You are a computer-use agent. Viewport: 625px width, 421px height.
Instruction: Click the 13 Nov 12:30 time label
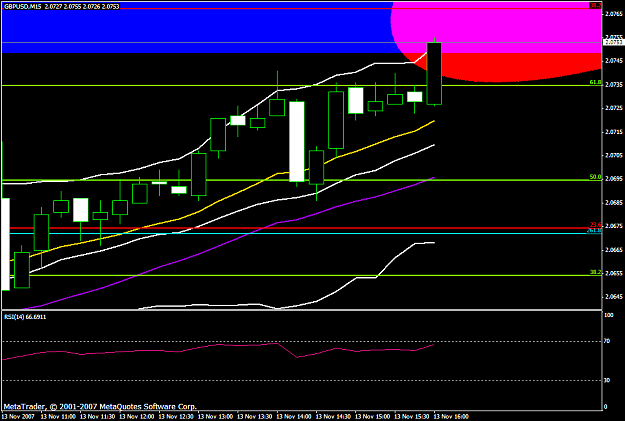[x=176, y=417]
